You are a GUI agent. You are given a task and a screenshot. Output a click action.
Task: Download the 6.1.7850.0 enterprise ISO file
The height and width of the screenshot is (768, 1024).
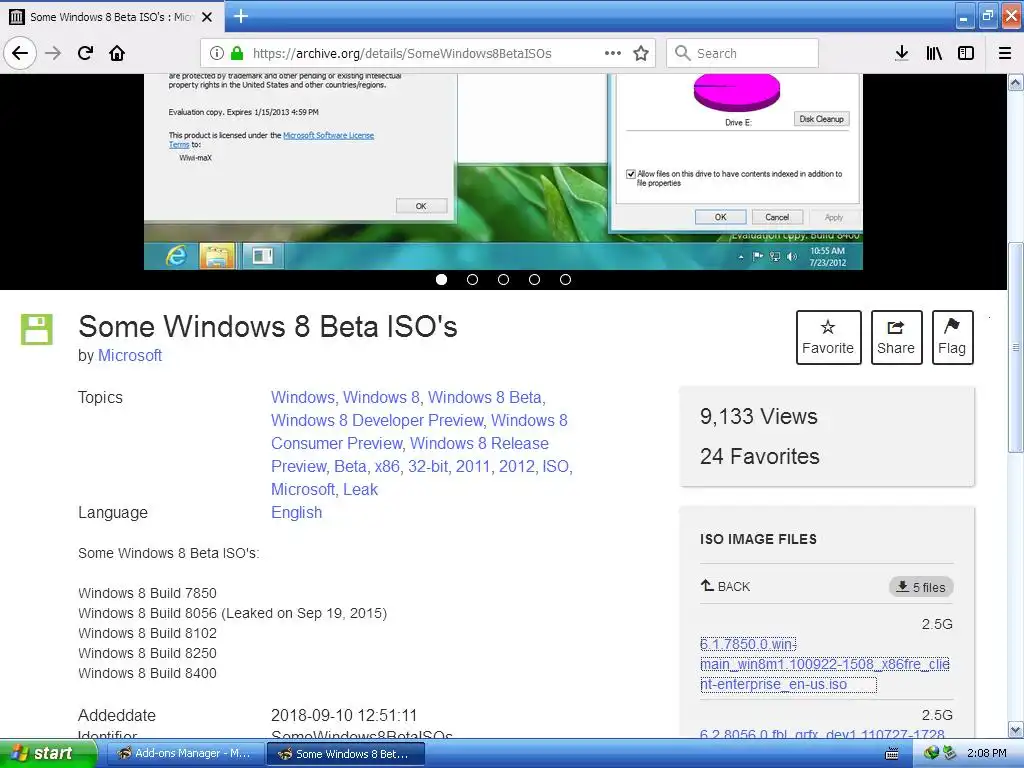click(824, 664)
